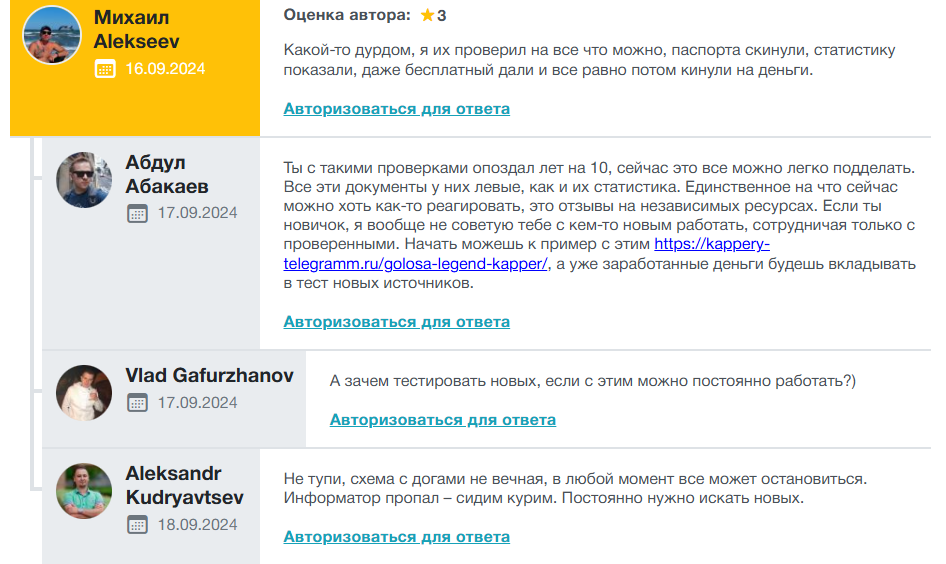
Task: Click the yellow star rating icon
Action: coord(427,16)
